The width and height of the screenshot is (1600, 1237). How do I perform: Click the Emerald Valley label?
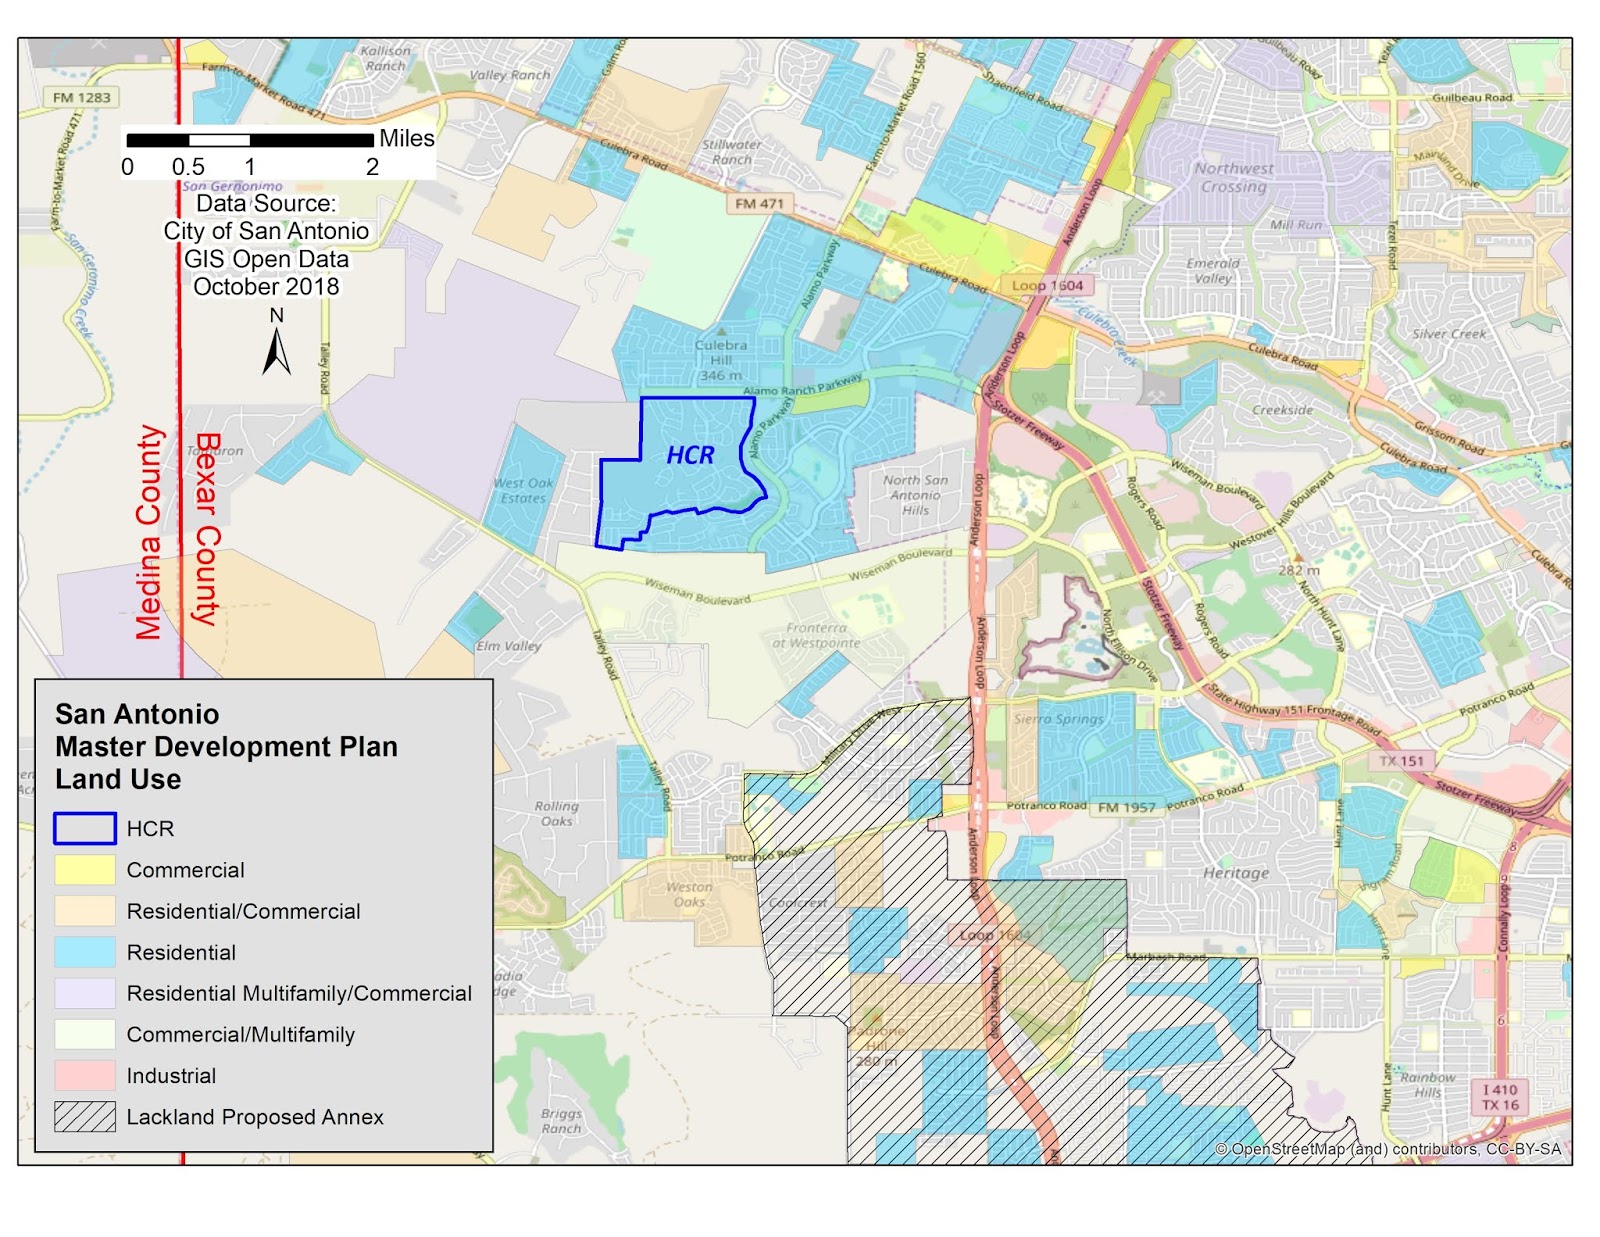pyautogui.click(x=1213, y=271)
